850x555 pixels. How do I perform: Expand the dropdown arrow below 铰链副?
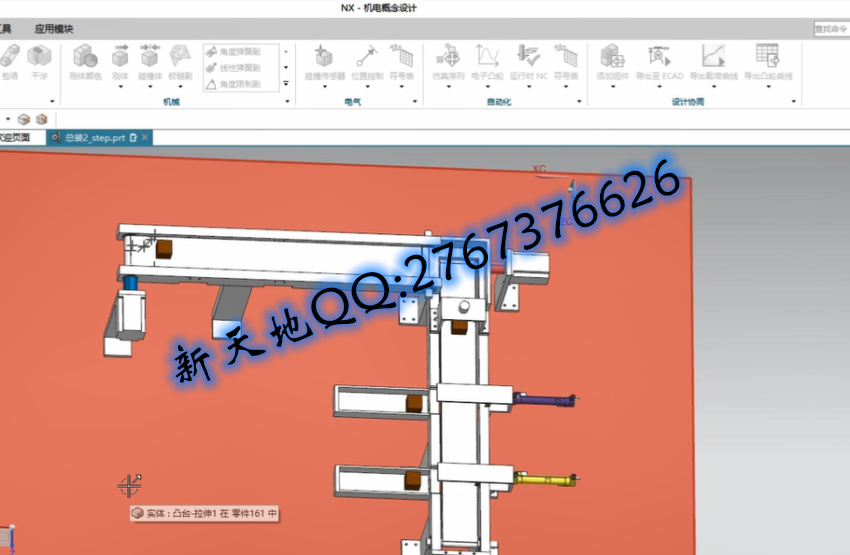click(180, 87)
